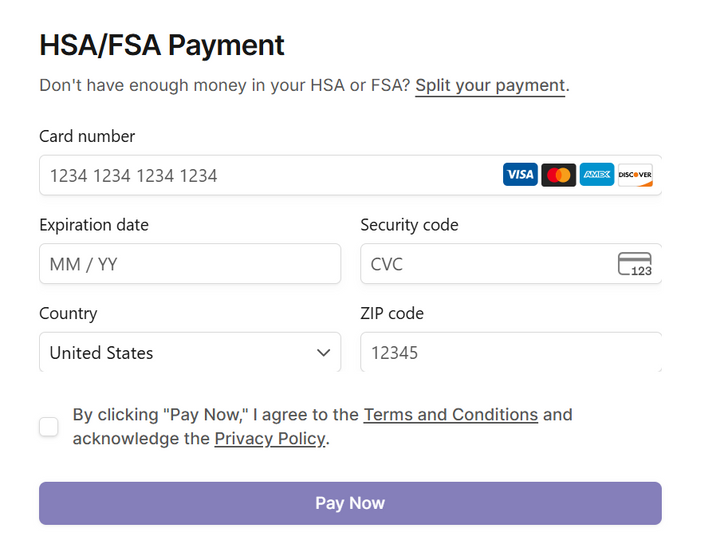Image resolution: width=720 pixels, height=544 pixels.
Task: Select the ZIP code input field
Action: tap(510, 353)
